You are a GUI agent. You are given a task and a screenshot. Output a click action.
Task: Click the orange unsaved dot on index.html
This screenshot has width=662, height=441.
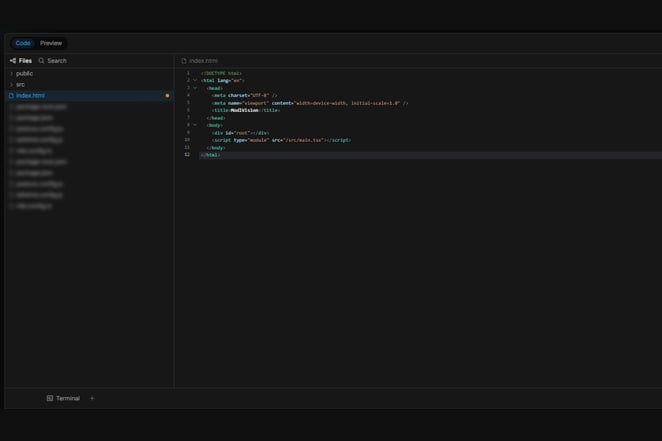[167, 96]
